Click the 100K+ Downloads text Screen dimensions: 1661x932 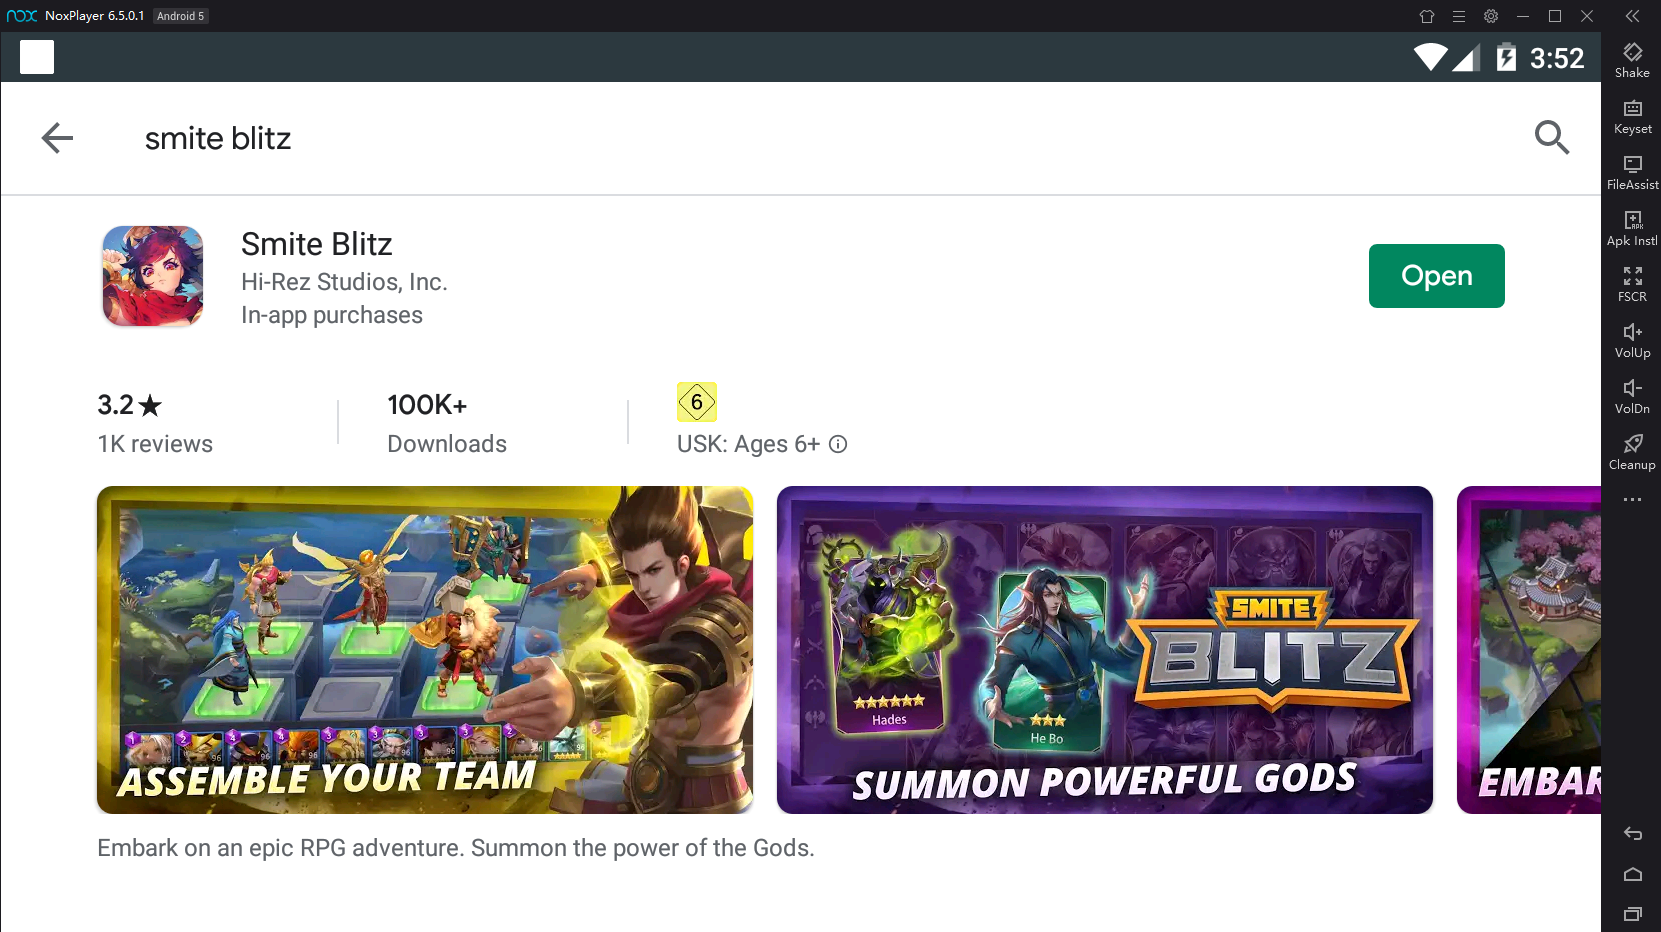[x=447, y=424]
